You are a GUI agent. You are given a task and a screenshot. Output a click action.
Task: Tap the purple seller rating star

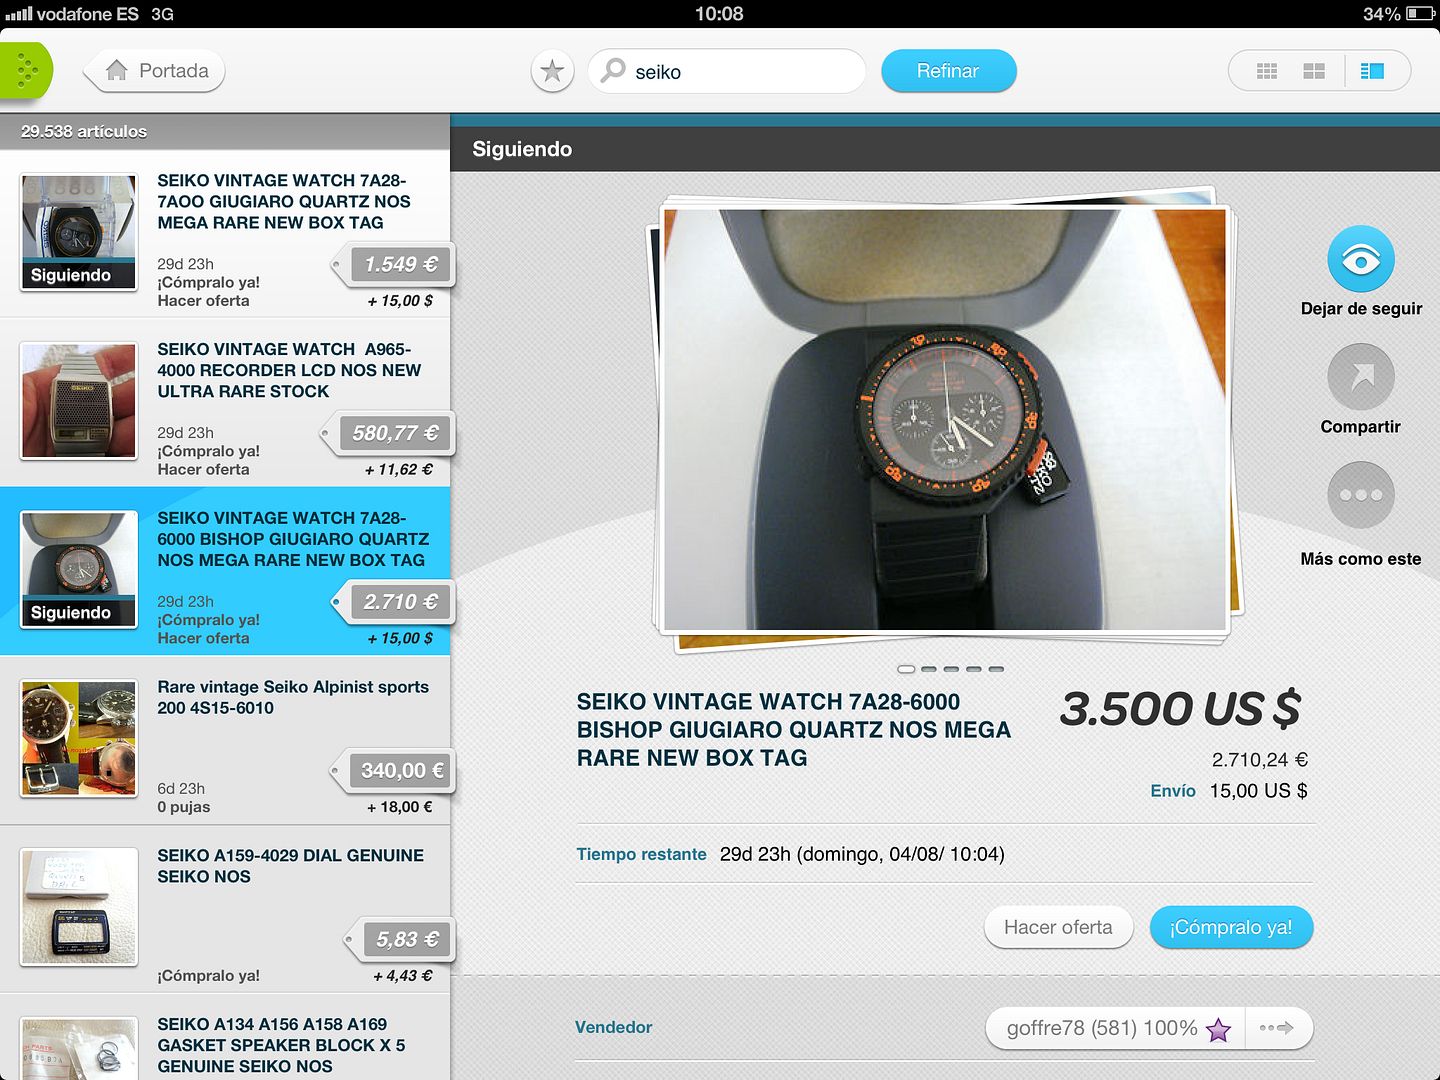coord(1218,1029)
